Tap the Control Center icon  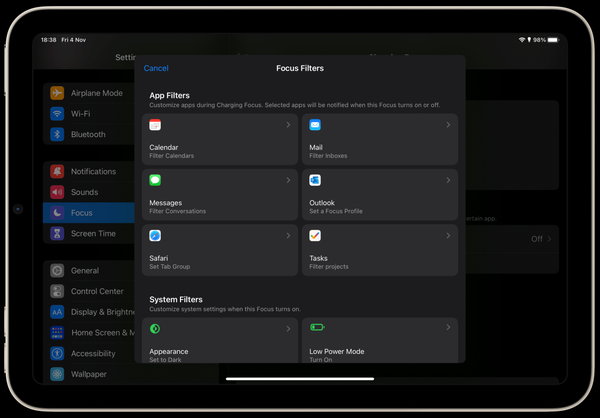(57, 291)
